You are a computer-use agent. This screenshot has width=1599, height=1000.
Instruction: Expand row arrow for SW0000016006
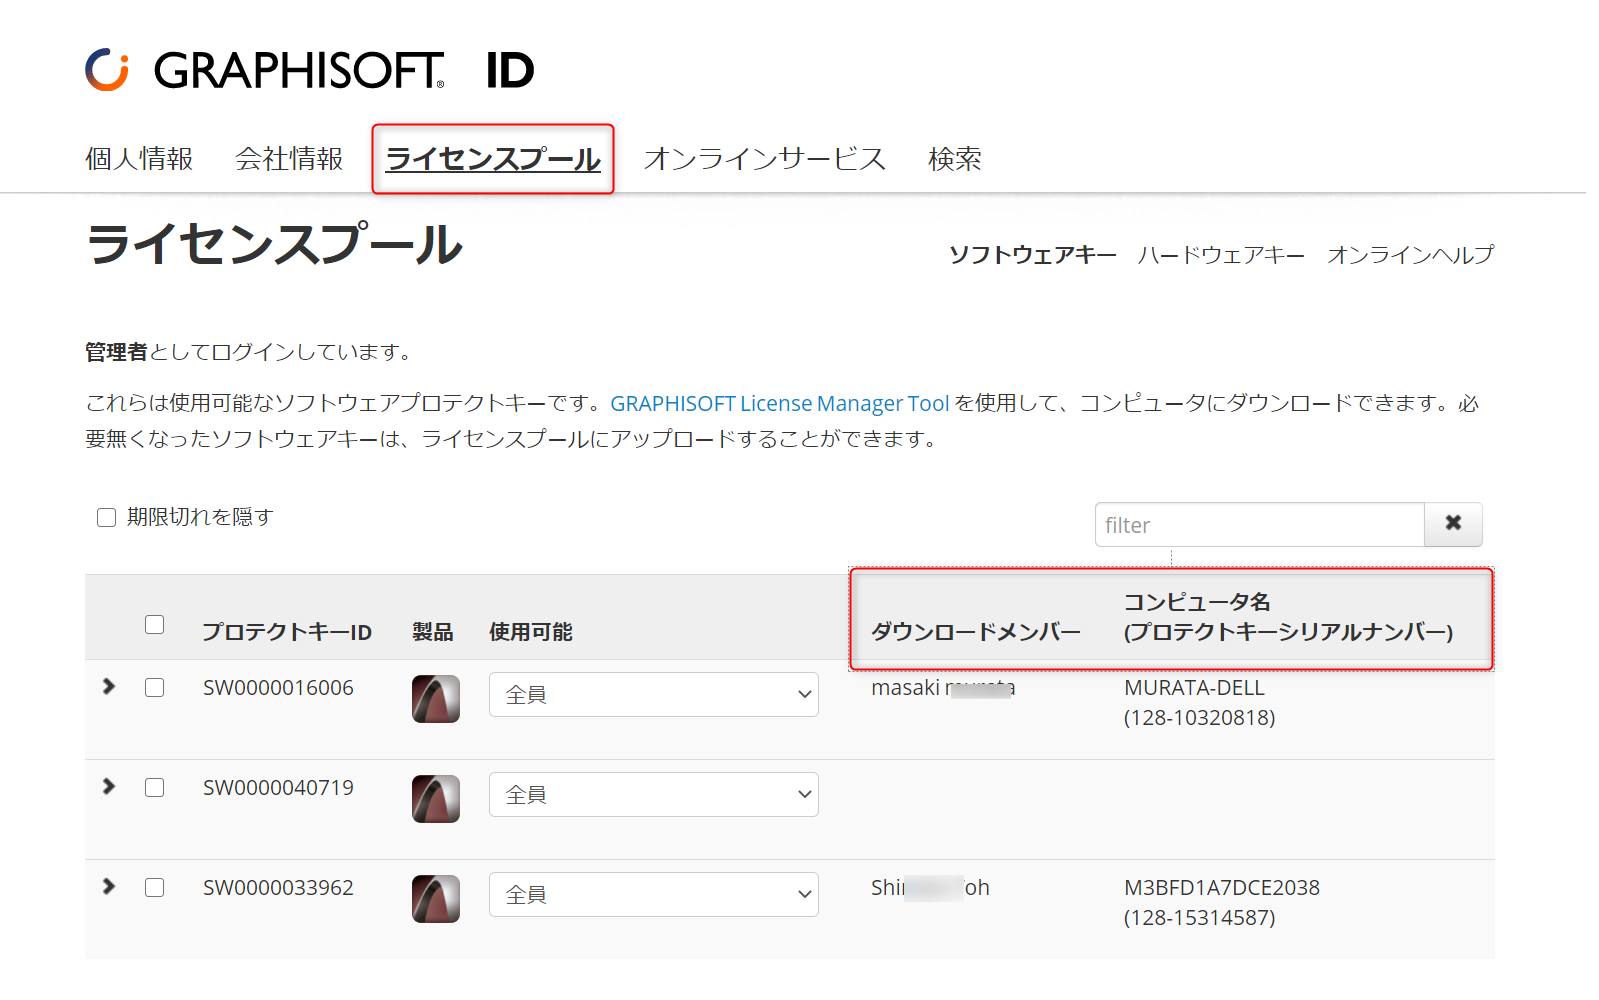[x=109, y=686]
